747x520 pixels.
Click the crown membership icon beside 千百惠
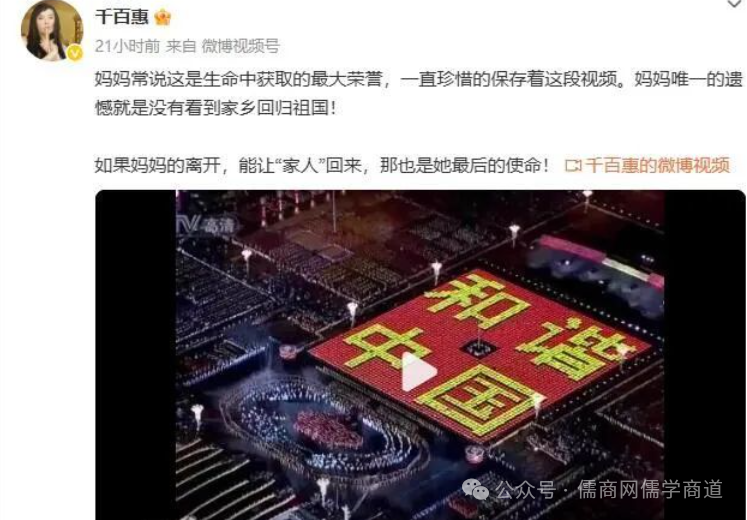click(162, 18)
